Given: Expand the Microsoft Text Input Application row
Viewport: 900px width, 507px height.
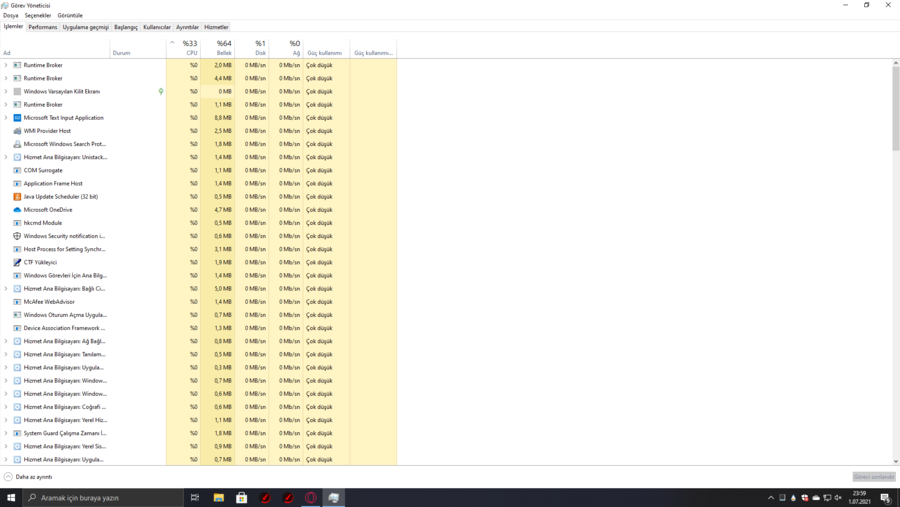Looking at the screenshot, I should tap(6, 118).
